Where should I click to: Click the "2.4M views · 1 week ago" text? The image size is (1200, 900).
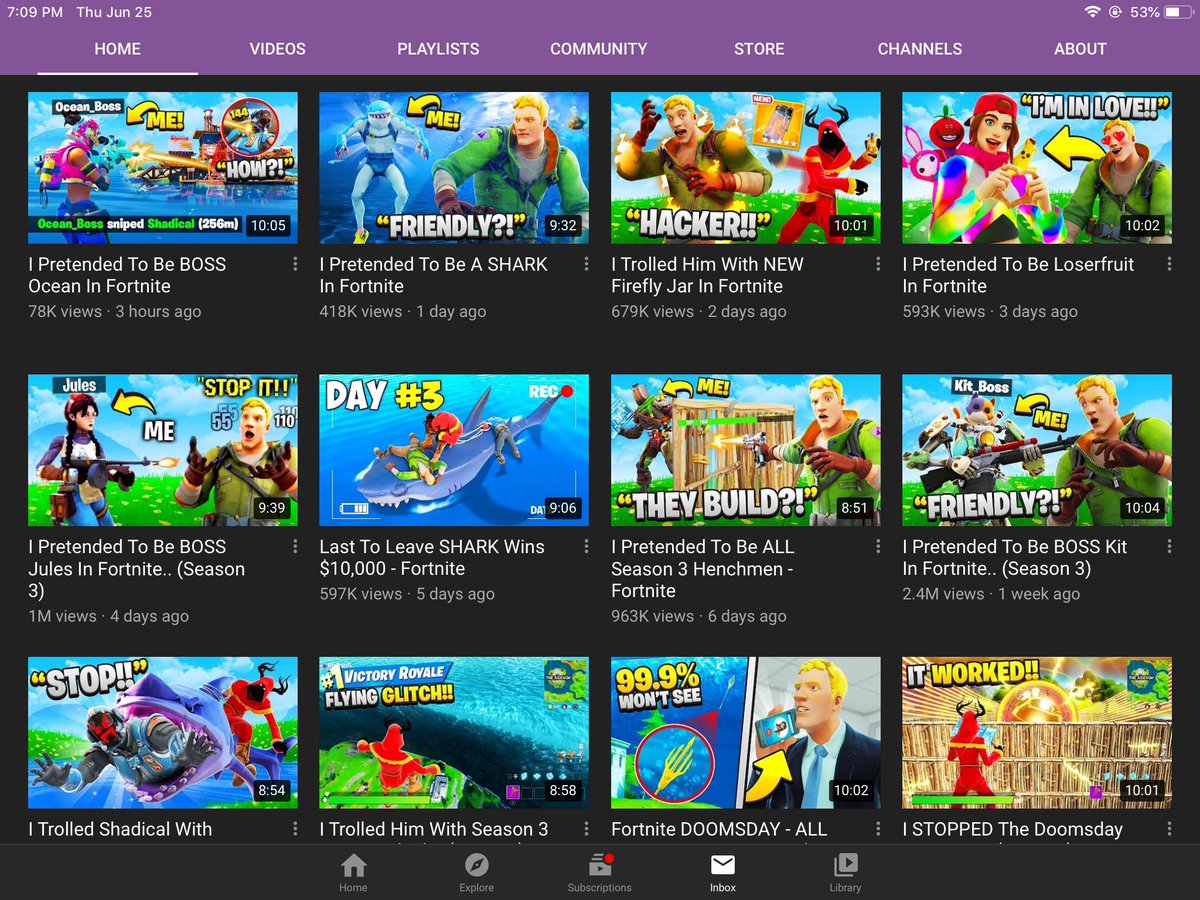pyautogui.click(x=991, y=593)
